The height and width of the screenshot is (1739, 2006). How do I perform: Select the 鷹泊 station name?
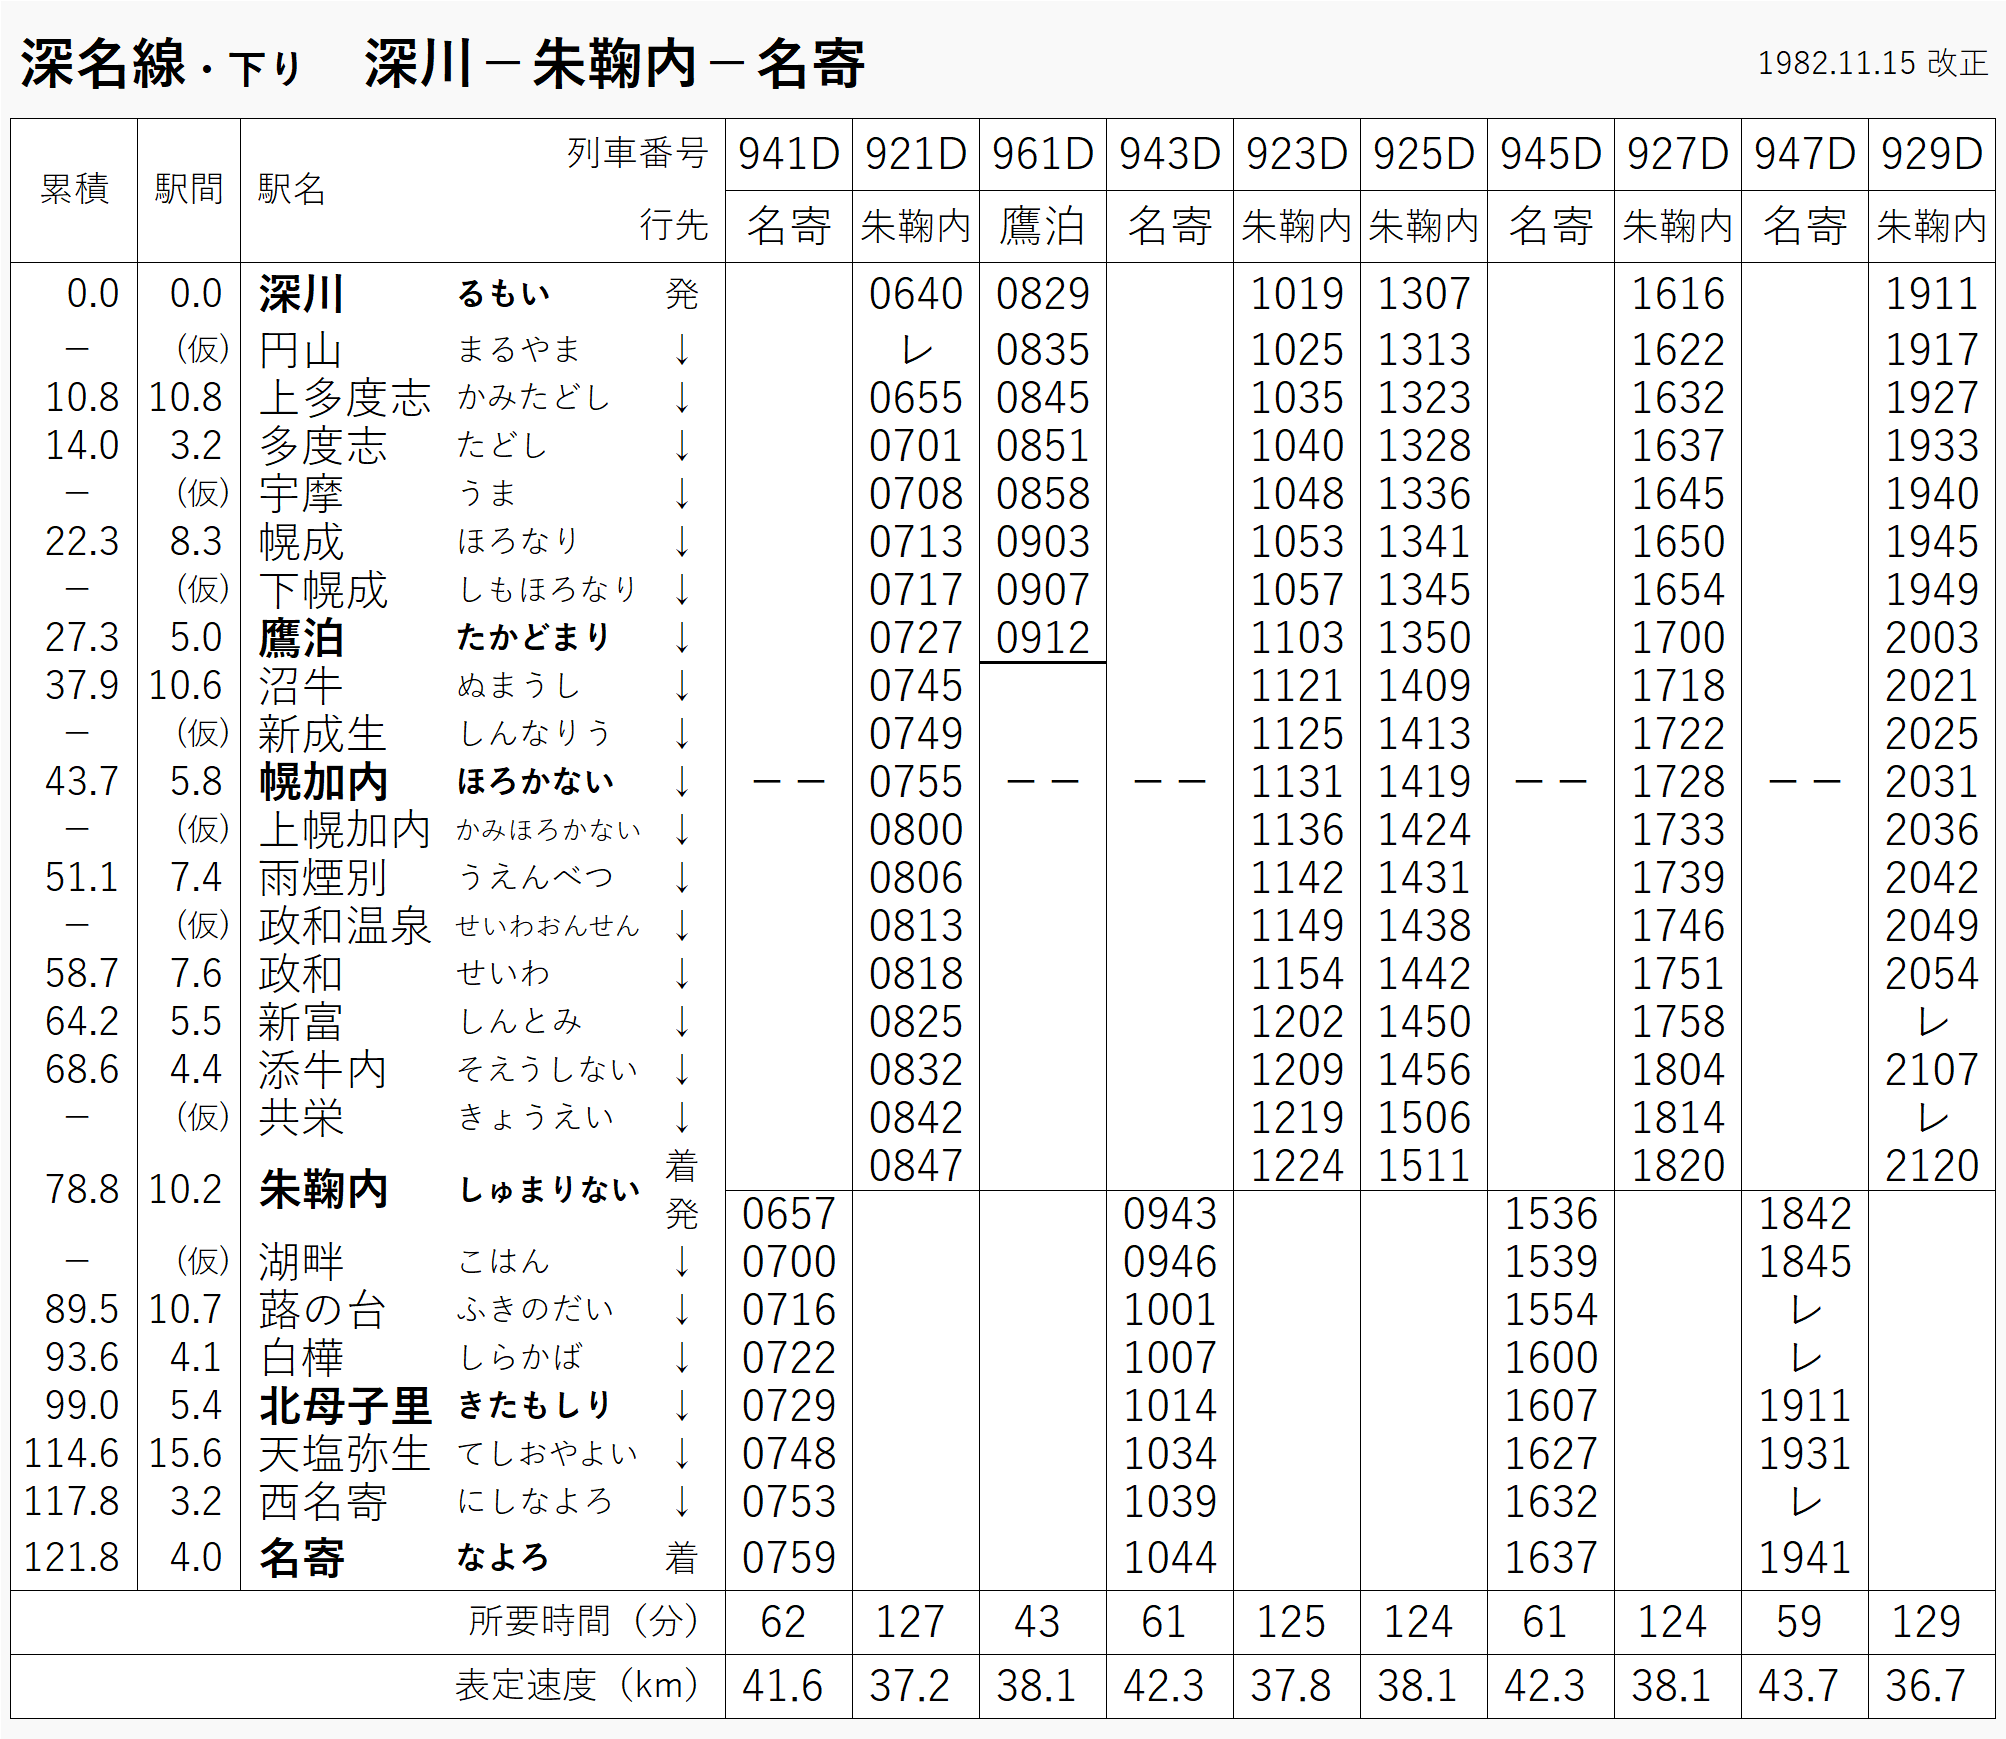301,638
